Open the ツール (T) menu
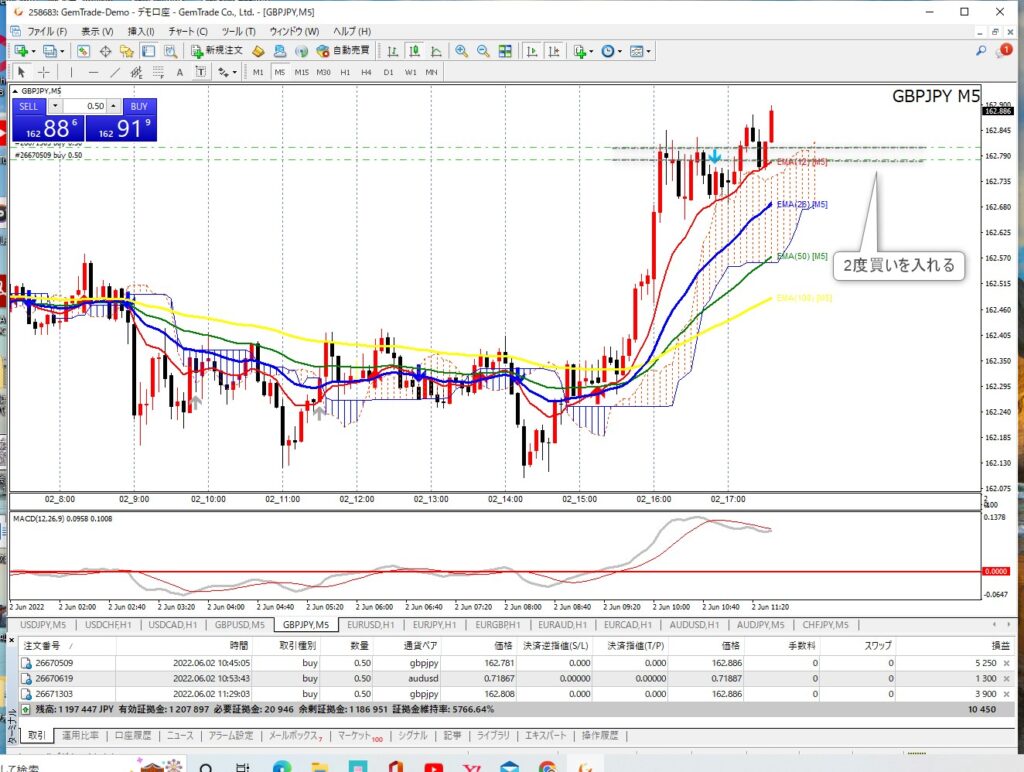This screenshot has height=772, width=1024. (238, 31)
